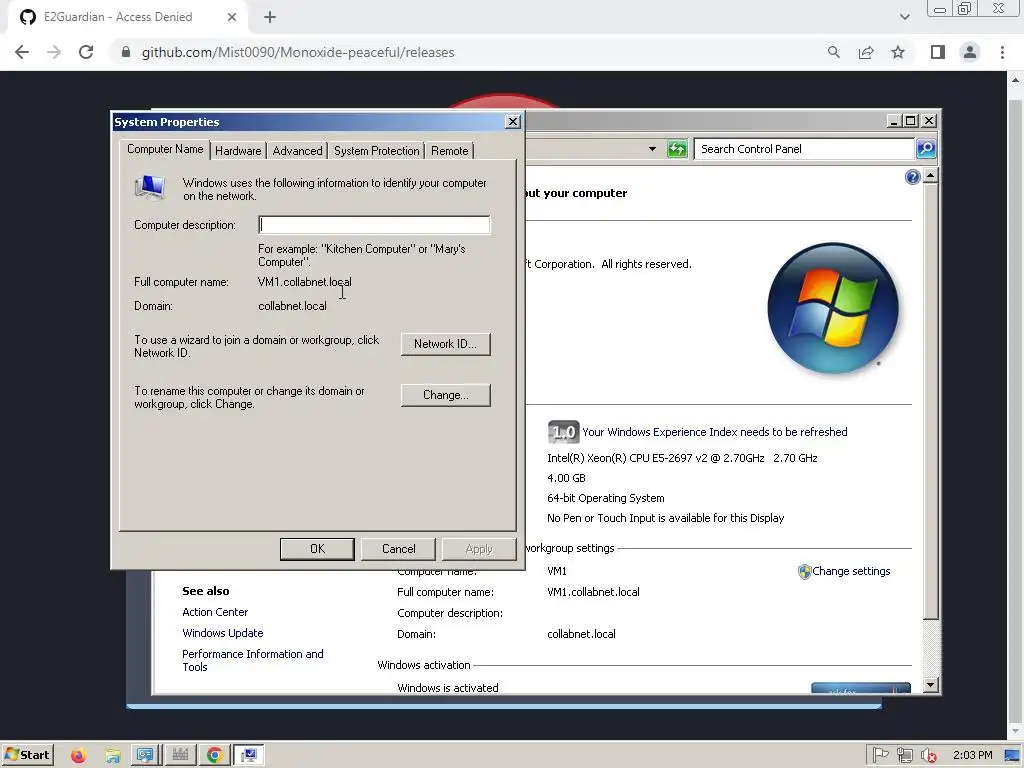
Task: Open zoom magnifier icon in address bar
Action: [x=833, y=52]
